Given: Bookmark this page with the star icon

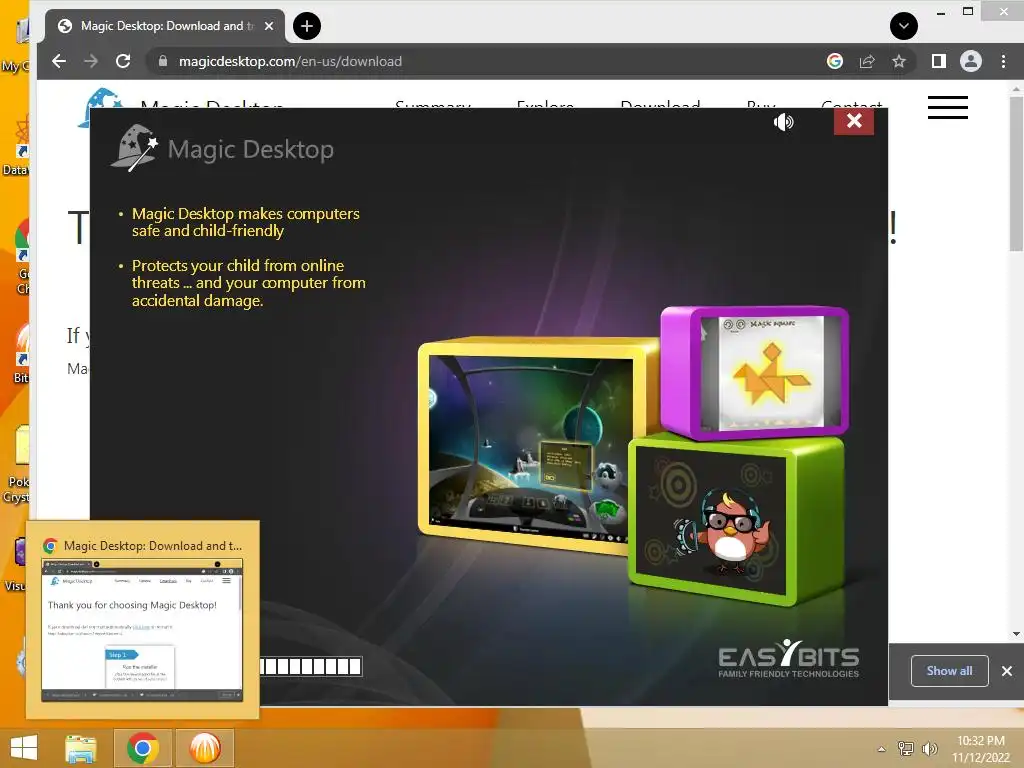Looking at the screenshot, I should 899,61.
